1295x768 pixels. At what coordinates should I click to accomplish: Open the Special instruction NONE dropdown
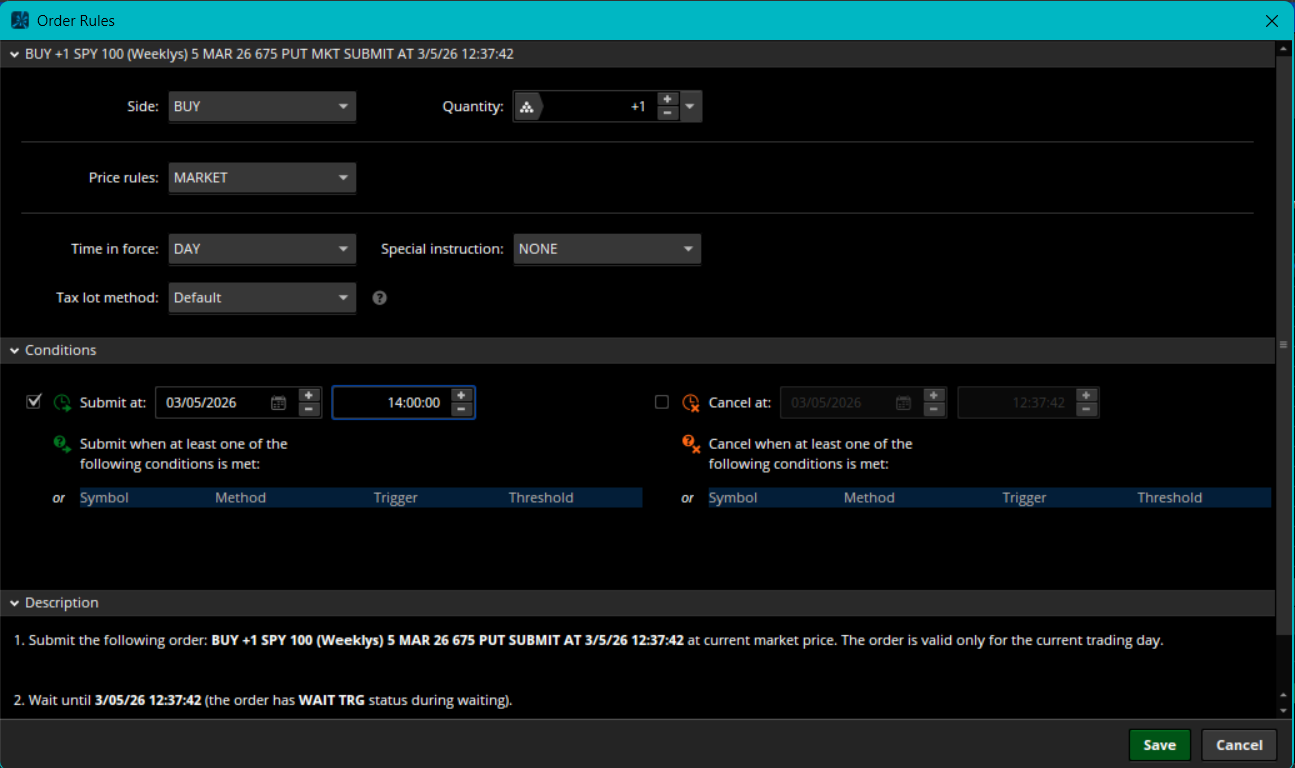click(x=607, y=249)
